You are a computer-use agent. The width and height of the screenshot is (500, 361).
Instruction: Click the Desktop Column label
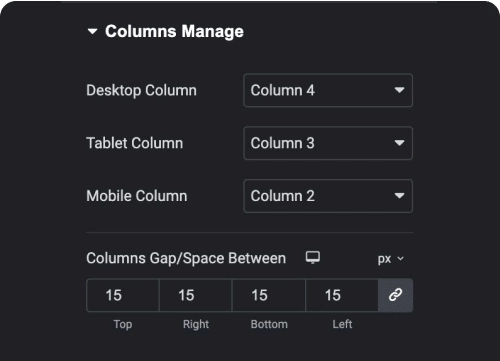click(x=141, y=91)
